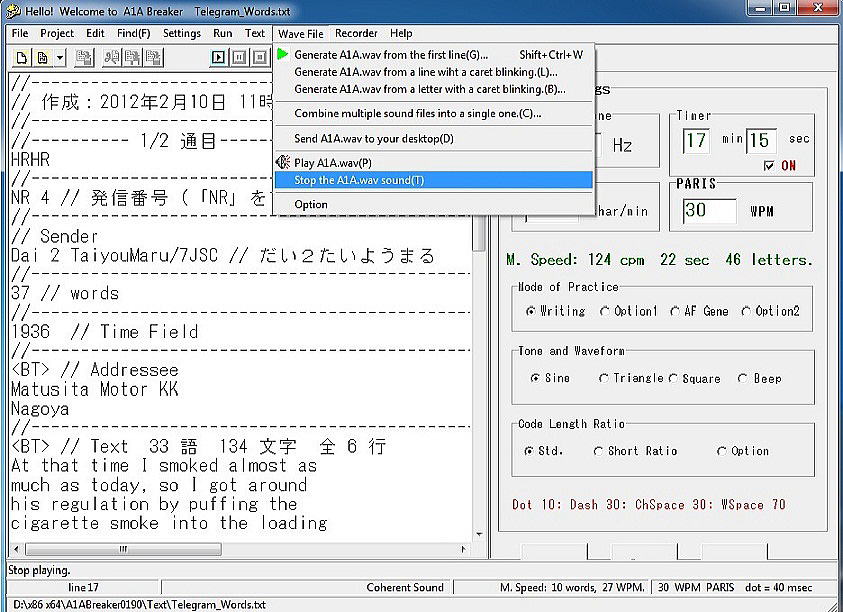843x612 pixels.
Task: Pick the Beep tone option
Action: pyautogui.click(x=742, y=378)
